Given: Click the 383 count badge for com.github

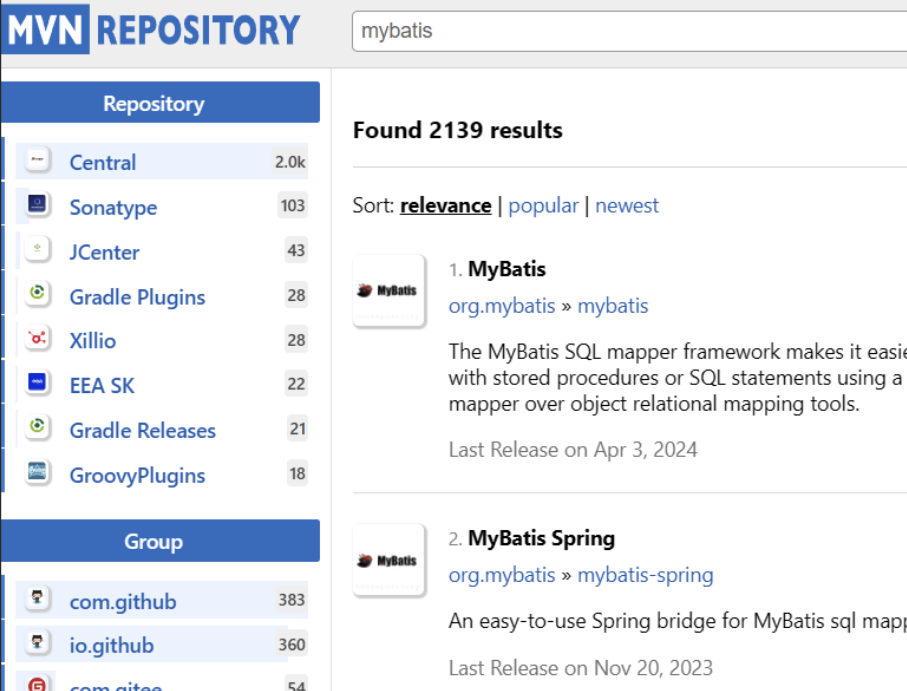Looking at the screenshot, I should pyautogui.click(x=292, y=600).
